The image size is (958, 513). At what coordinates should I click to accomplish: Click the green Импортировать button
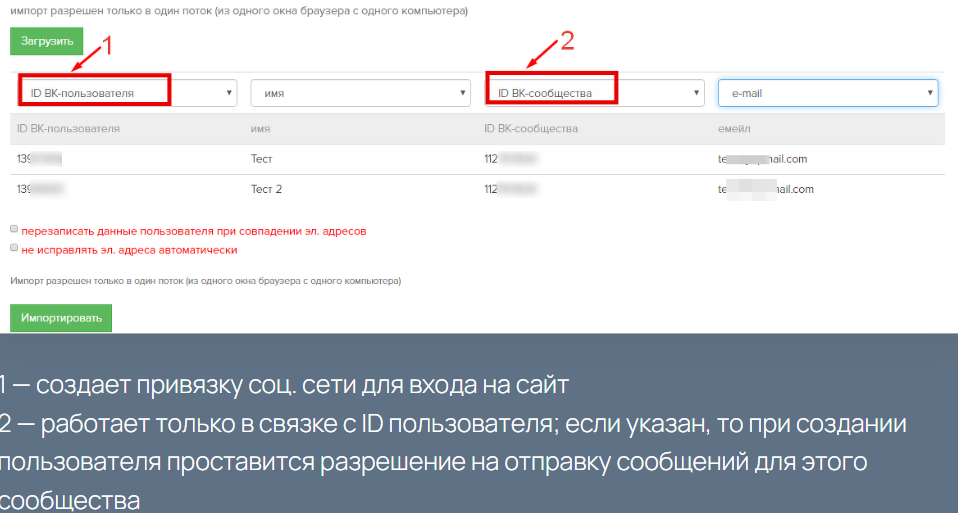pos(61,318)
